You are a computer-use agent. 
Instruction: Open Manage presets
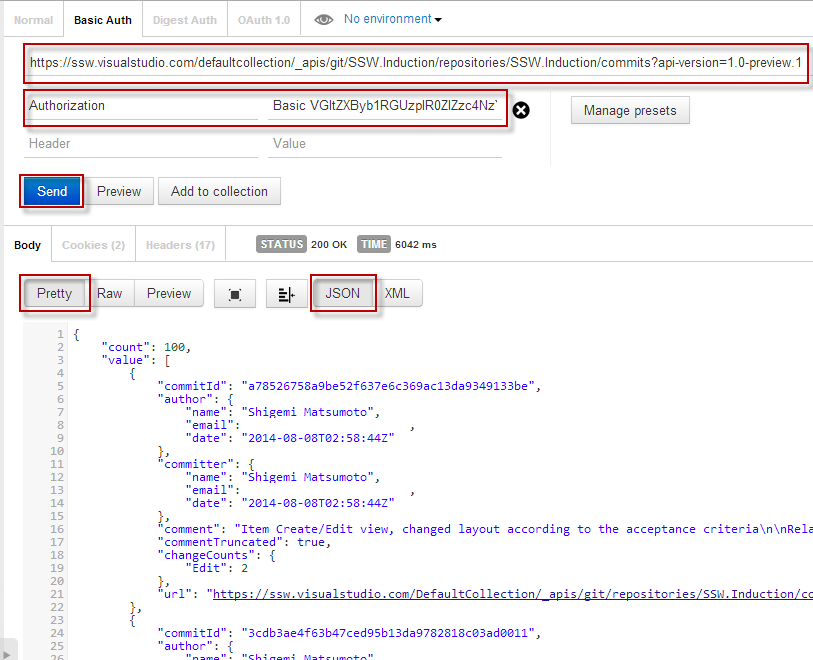(x=630, y=110)
